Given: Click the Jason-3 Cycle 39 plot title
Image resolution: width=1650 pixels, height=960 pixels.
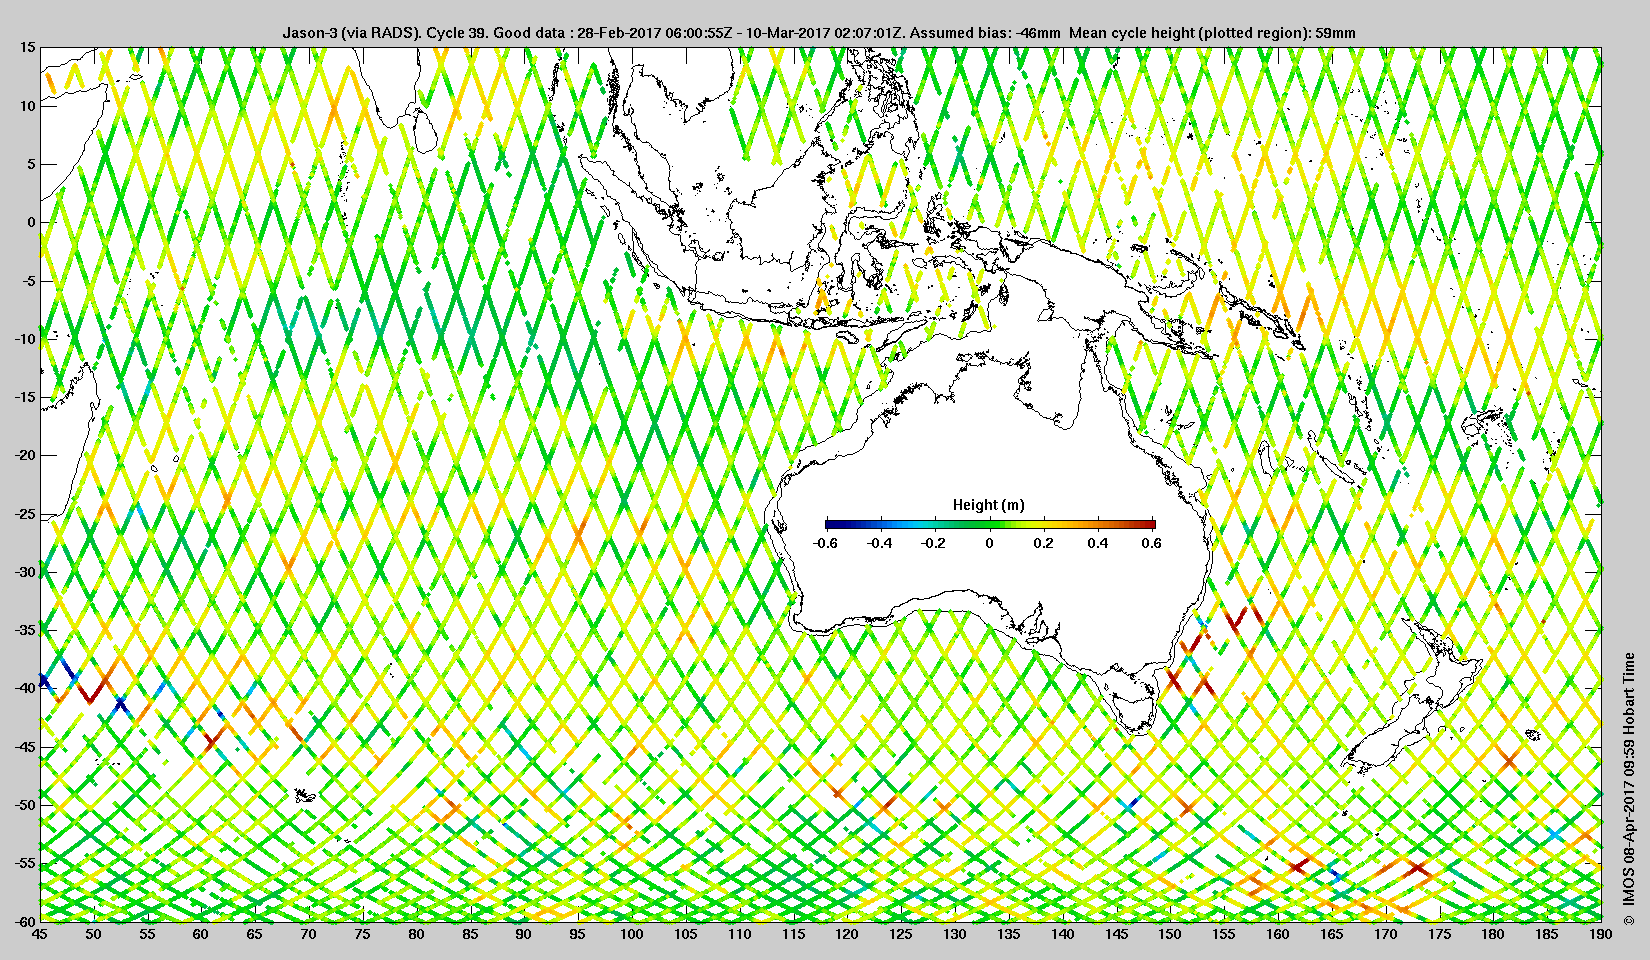Looking at the screenshot, I should (819, 33).
